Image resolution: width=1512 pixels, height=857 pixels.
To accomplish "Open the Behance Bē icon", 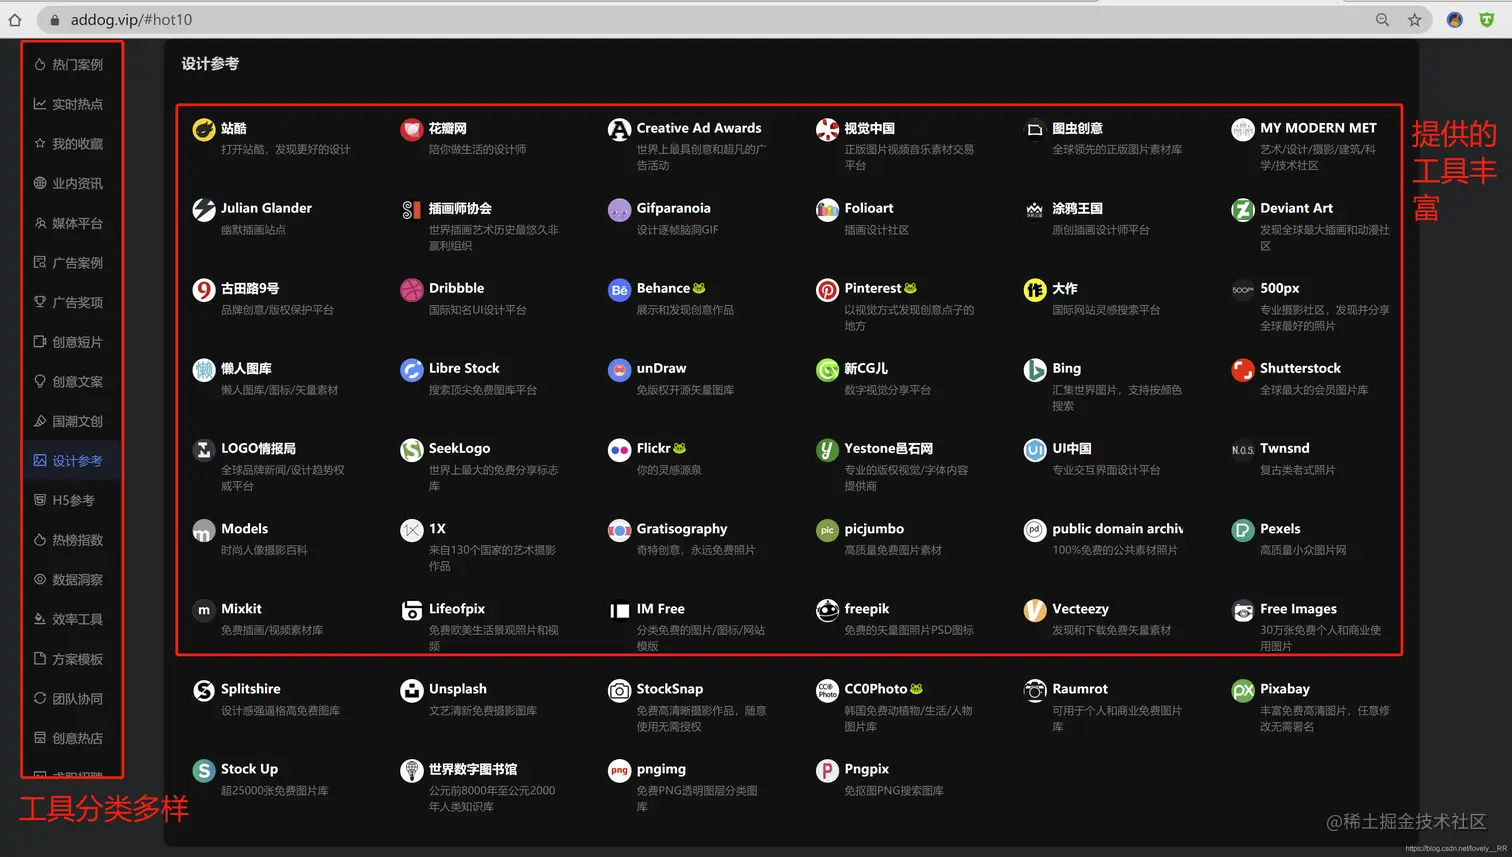I will (x=619, y=290).
